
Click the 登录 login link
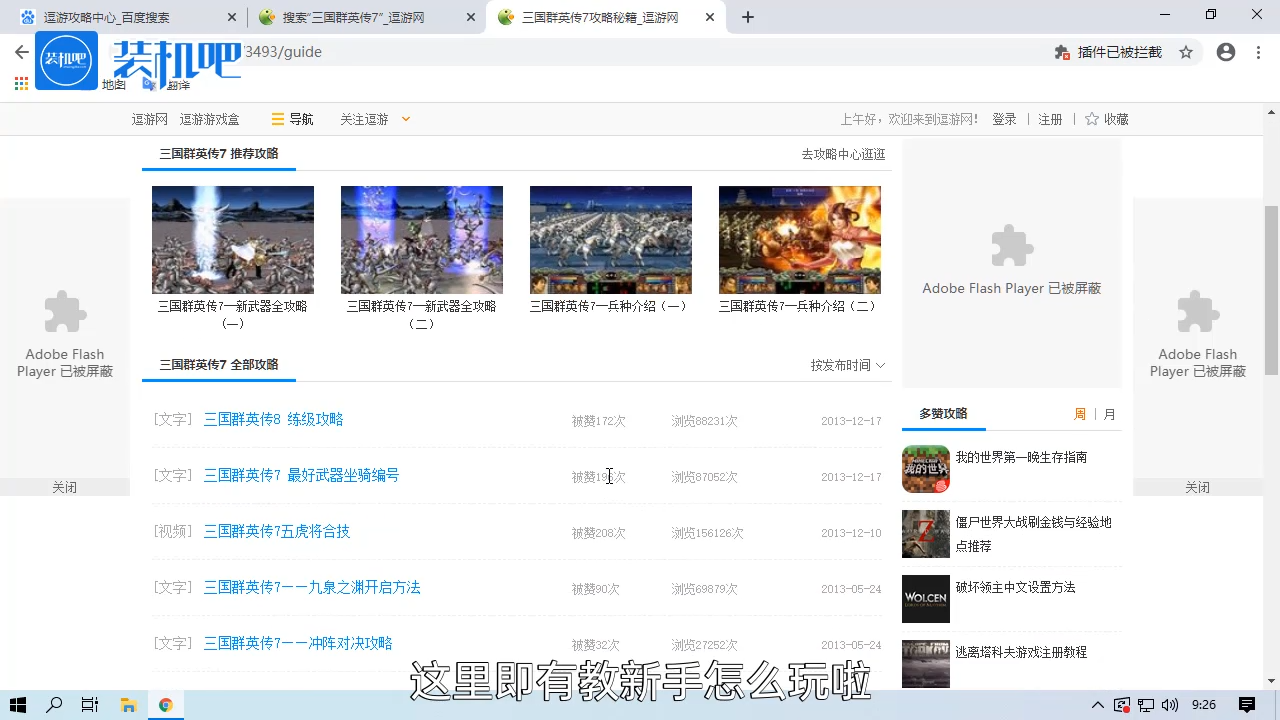click(x=1004, y=118)
